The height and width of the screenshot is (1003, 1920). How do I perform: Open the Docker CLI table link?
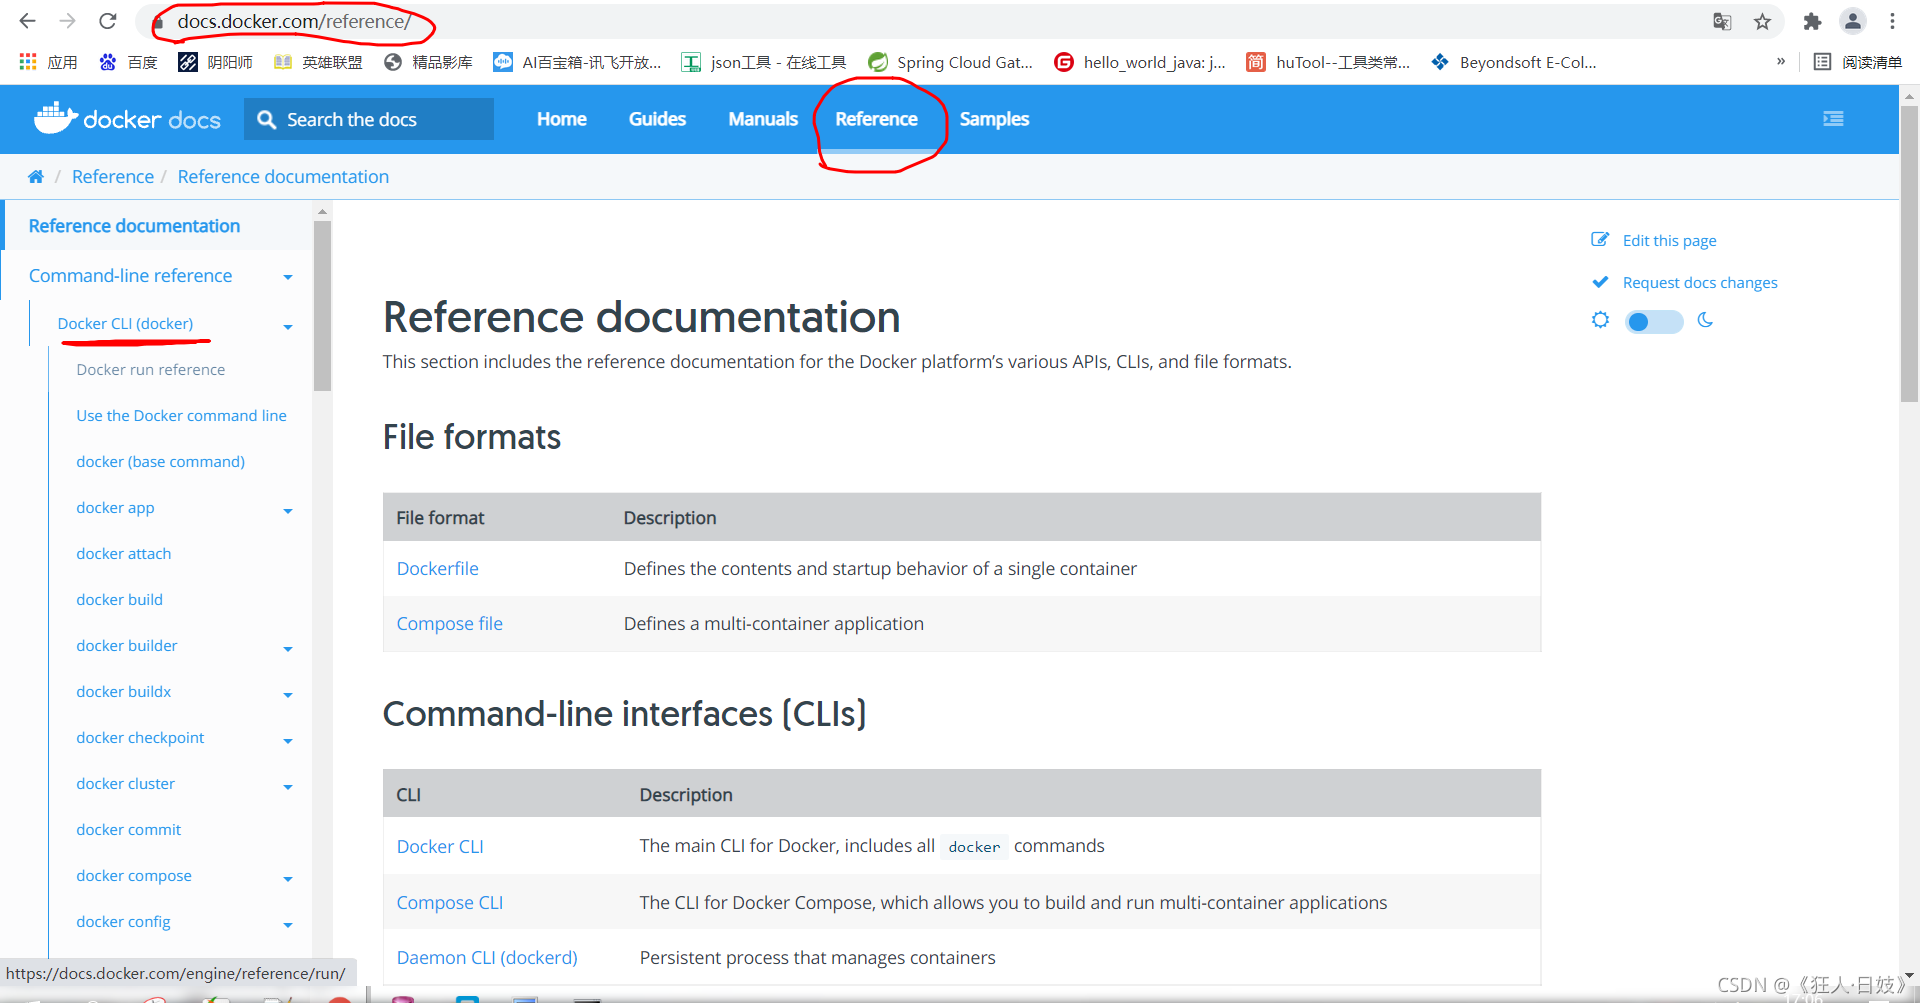pyautogui.click(x=440, y=846)
